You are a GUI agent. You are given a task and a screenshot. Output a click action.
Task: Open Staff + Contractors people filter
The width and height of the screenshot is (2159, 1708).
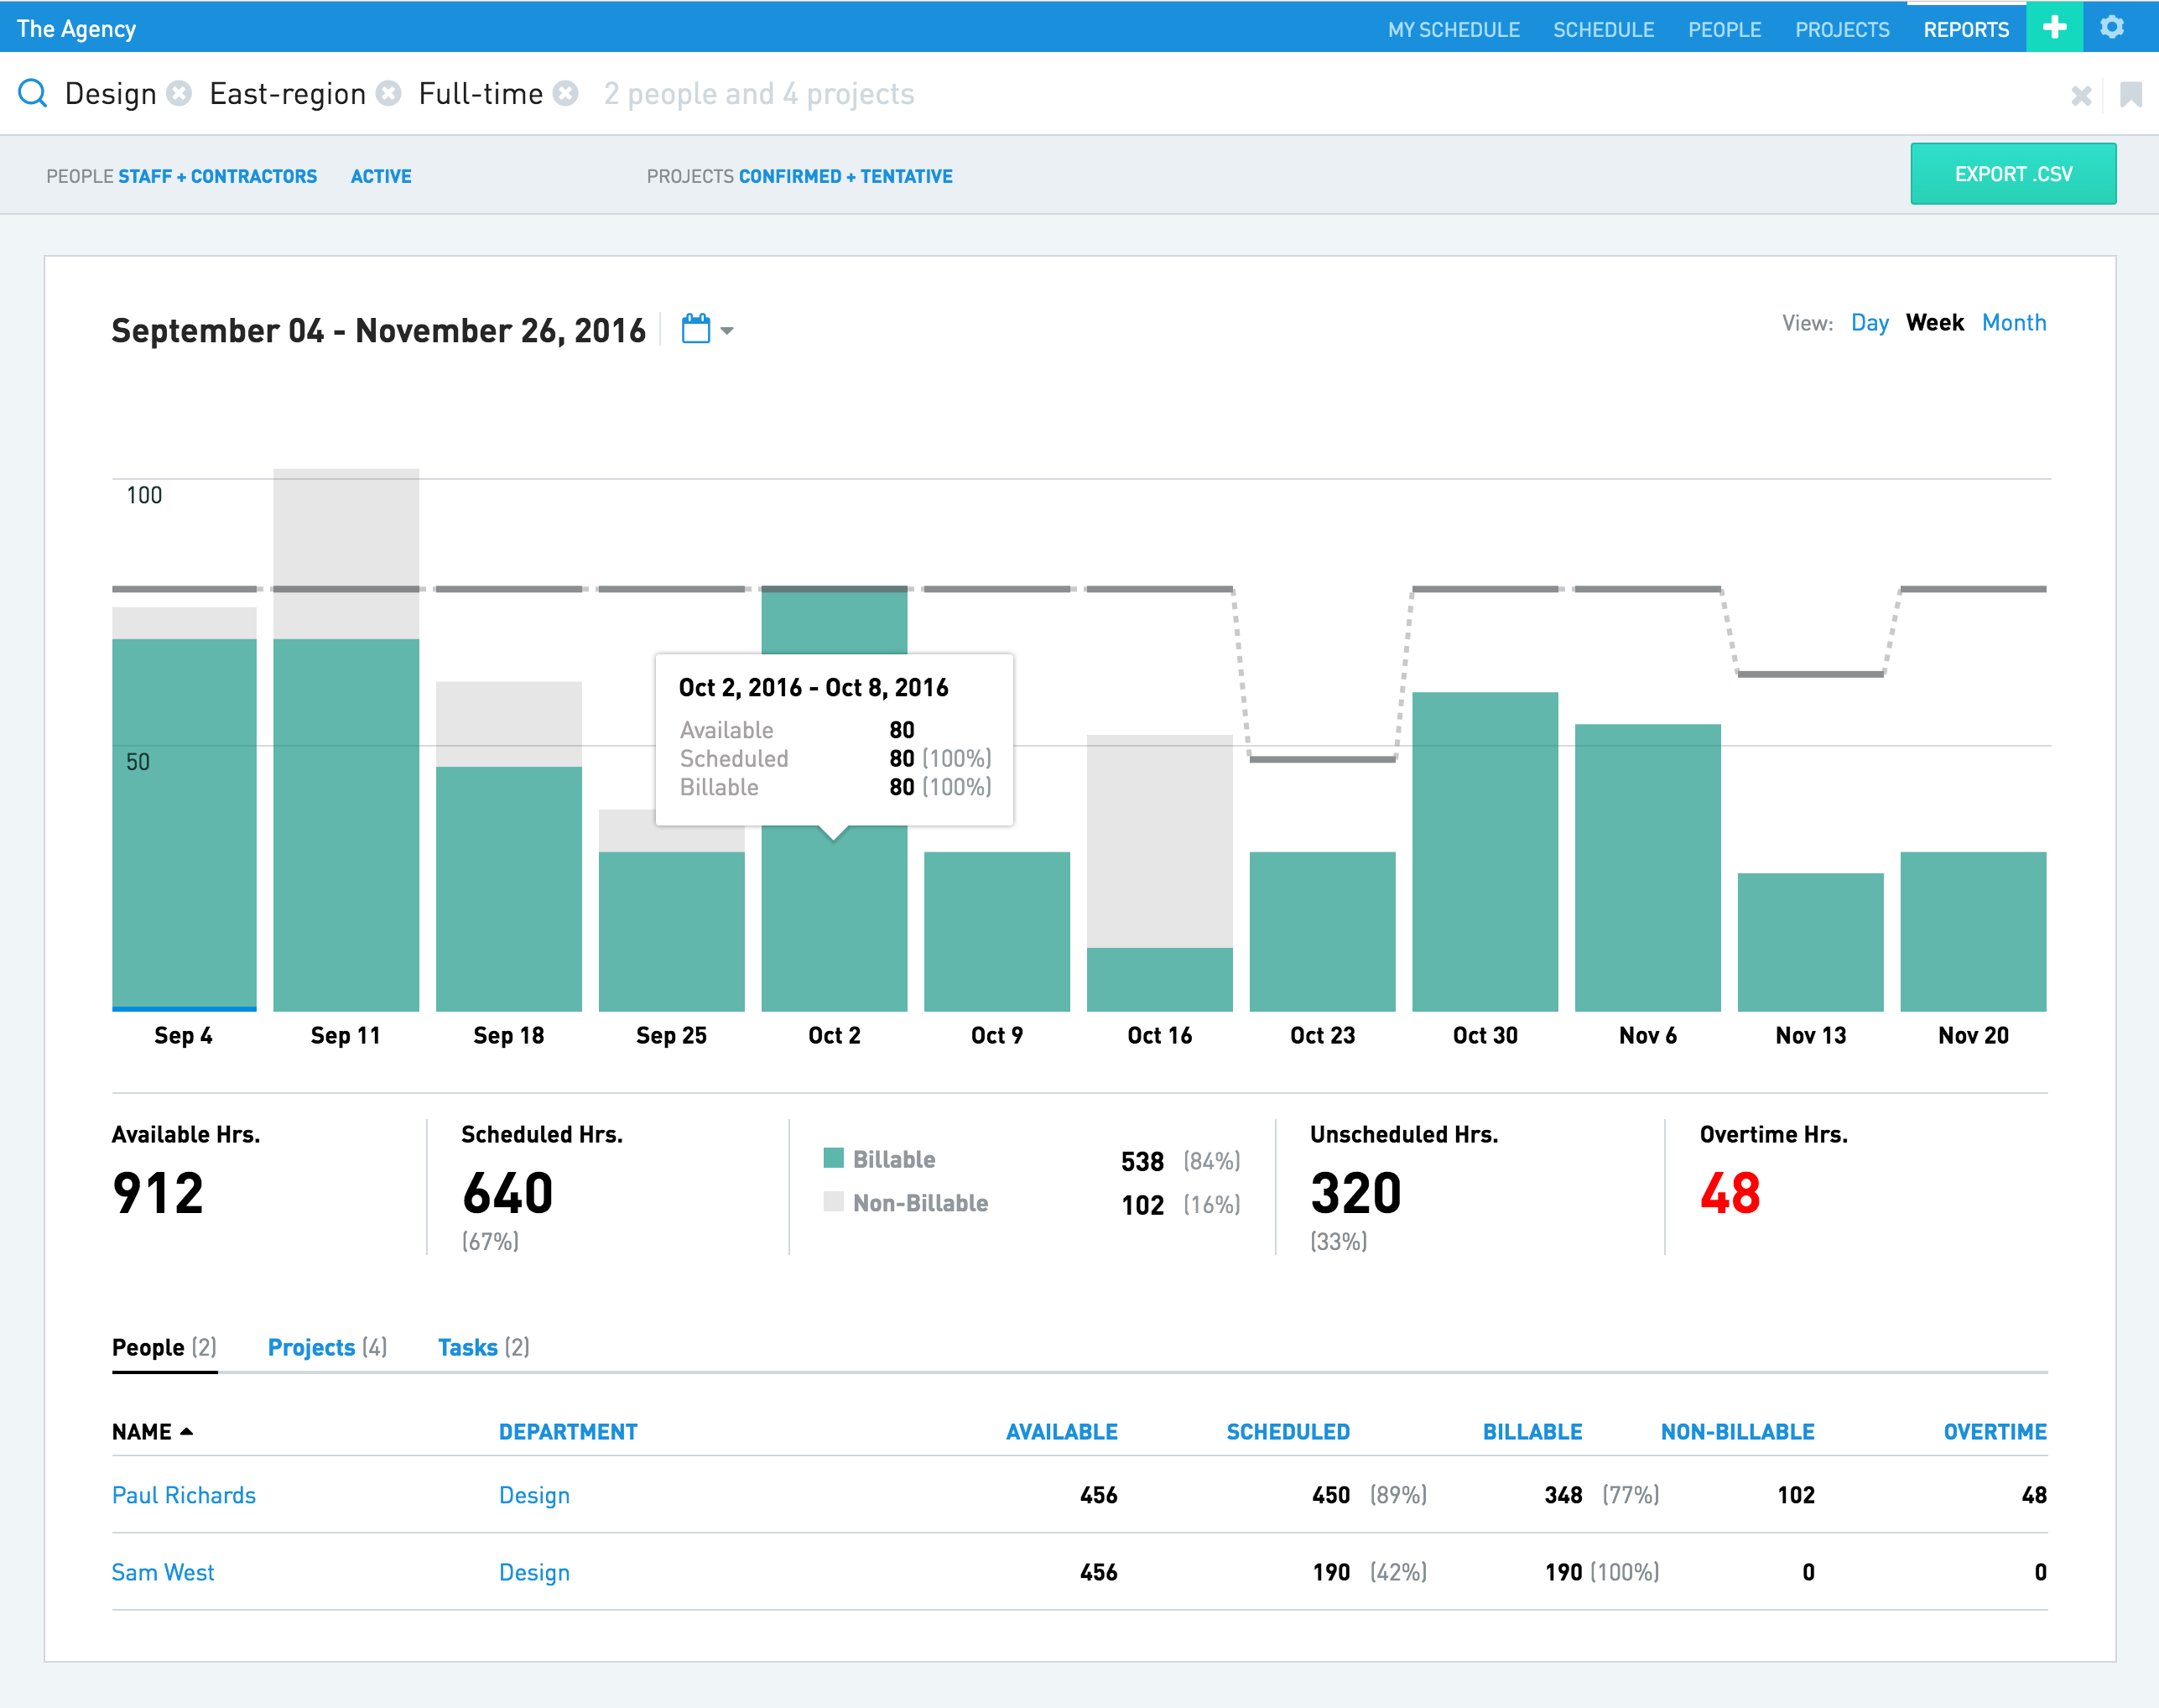(x=217, y=176)
